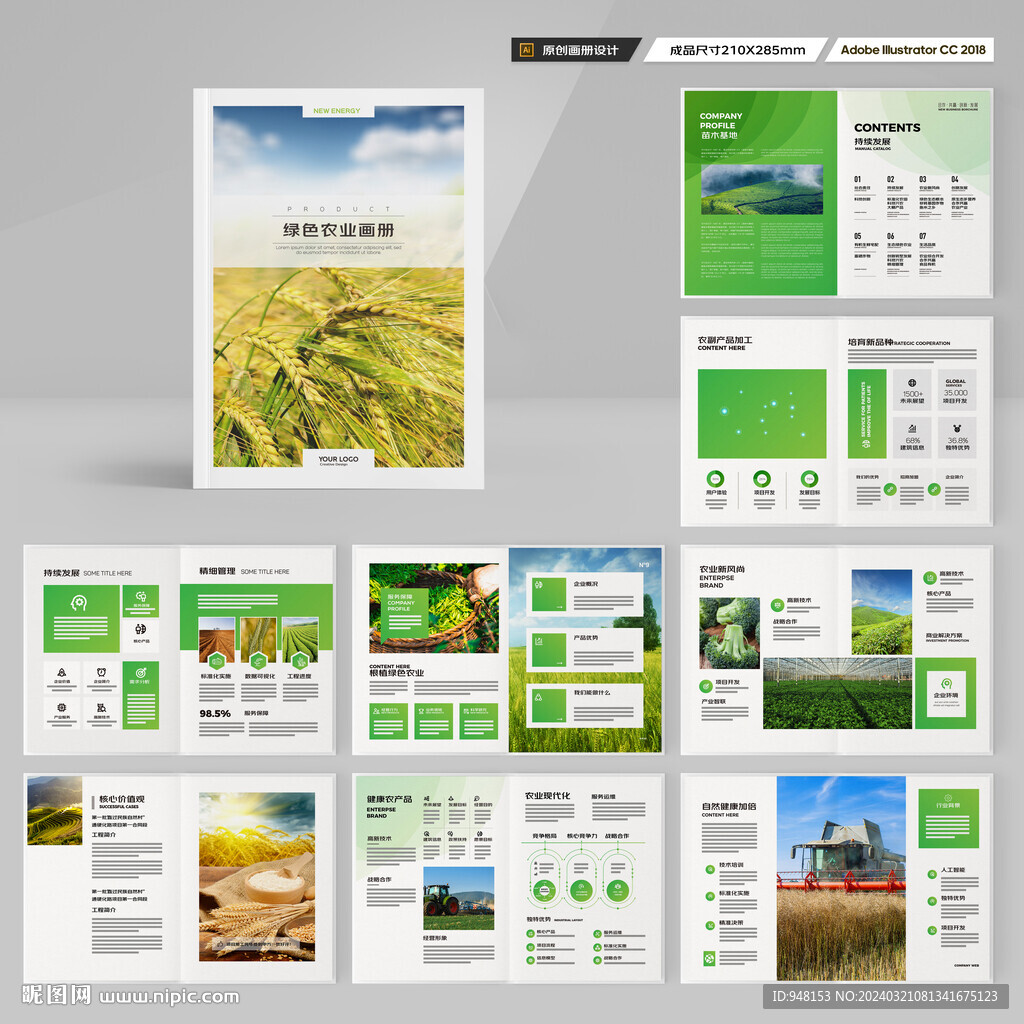Click the '农副产品加工' heading

pos(725,340)
